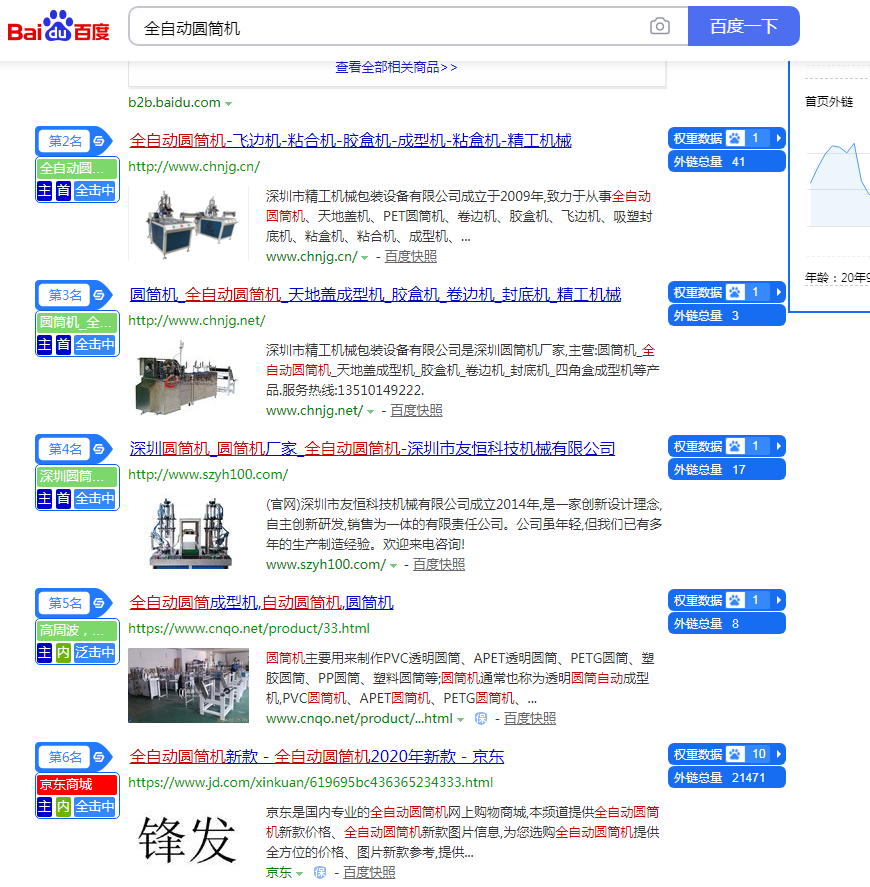Open 百度快照 for cnqo.net result
870x887 pixels.
click(x=530, y=718)
